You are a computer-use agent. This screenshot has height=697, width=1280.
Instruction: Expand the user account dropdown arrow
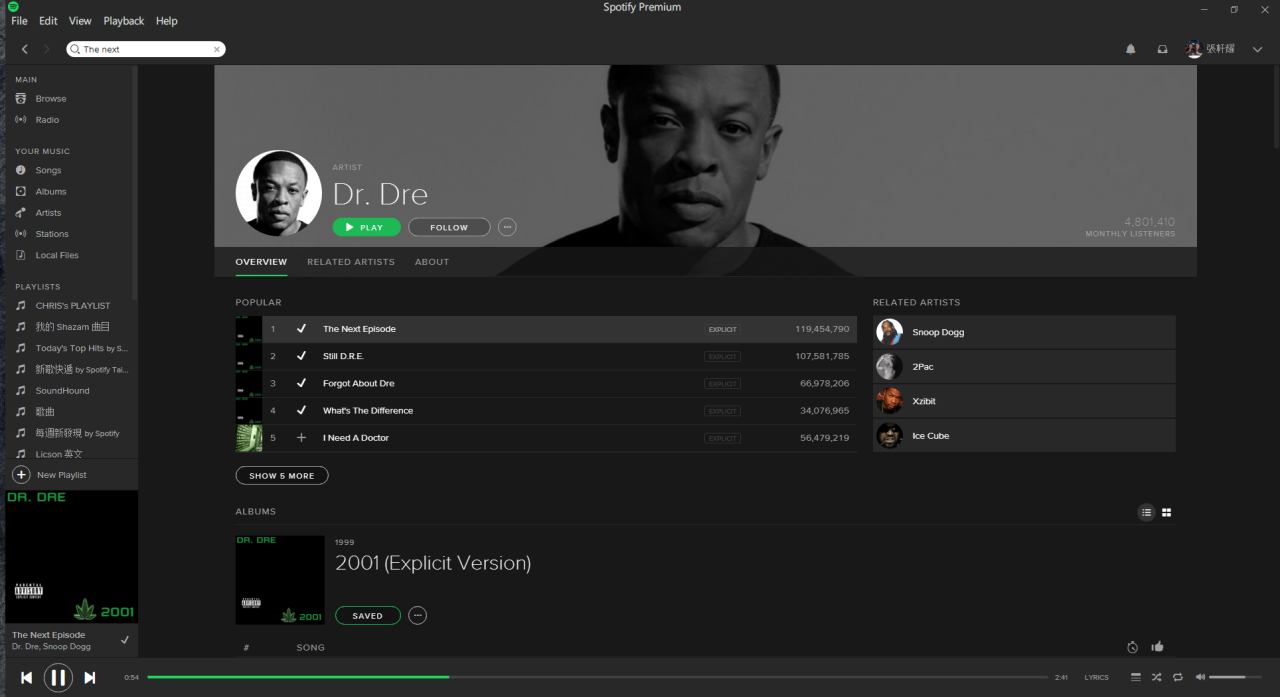click(x=1257, y=49)
